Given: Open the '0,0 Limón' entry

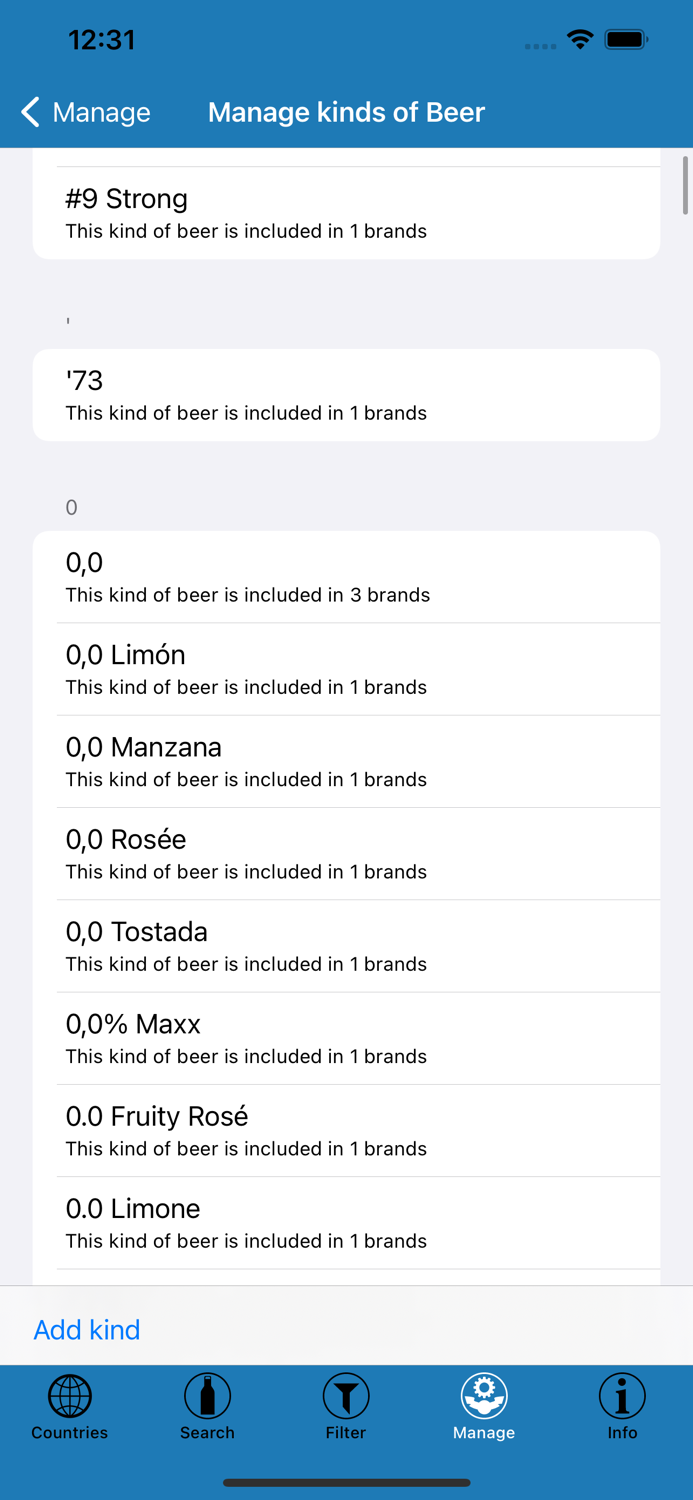Looking at the screenshot, I should 346,669.
